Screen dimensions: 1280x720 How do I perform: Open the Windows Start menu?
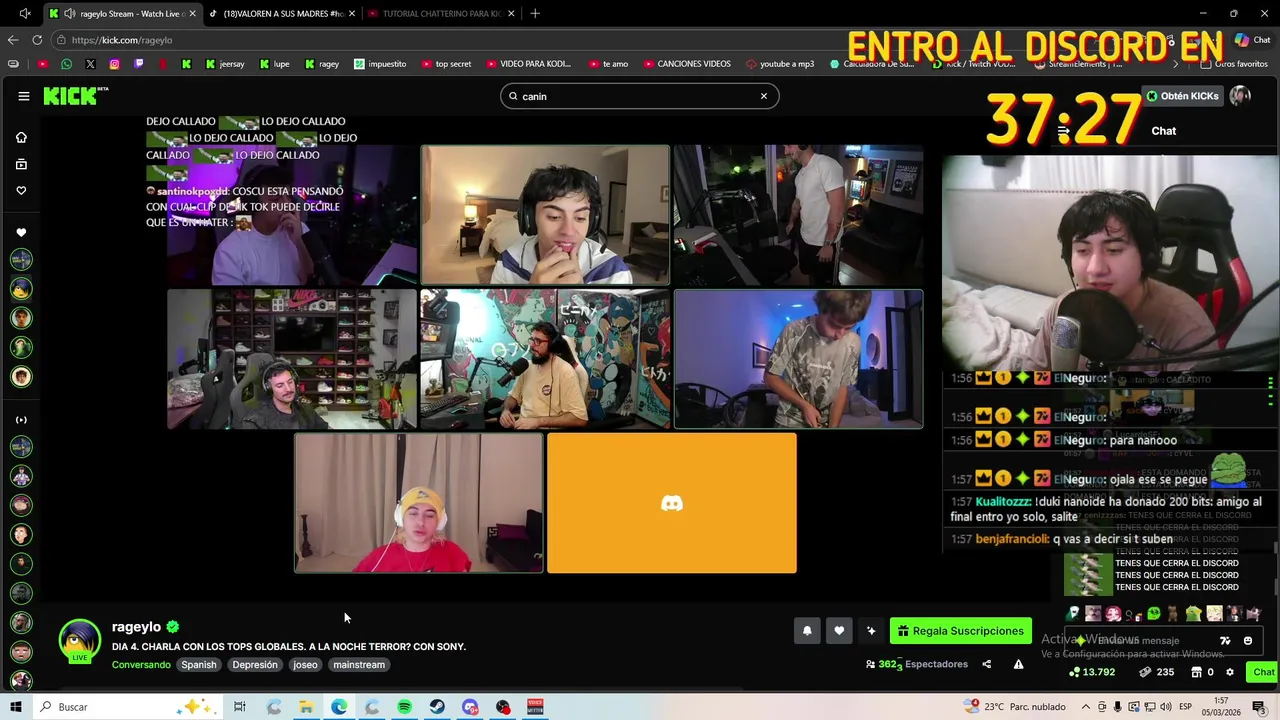click(15, 707)
